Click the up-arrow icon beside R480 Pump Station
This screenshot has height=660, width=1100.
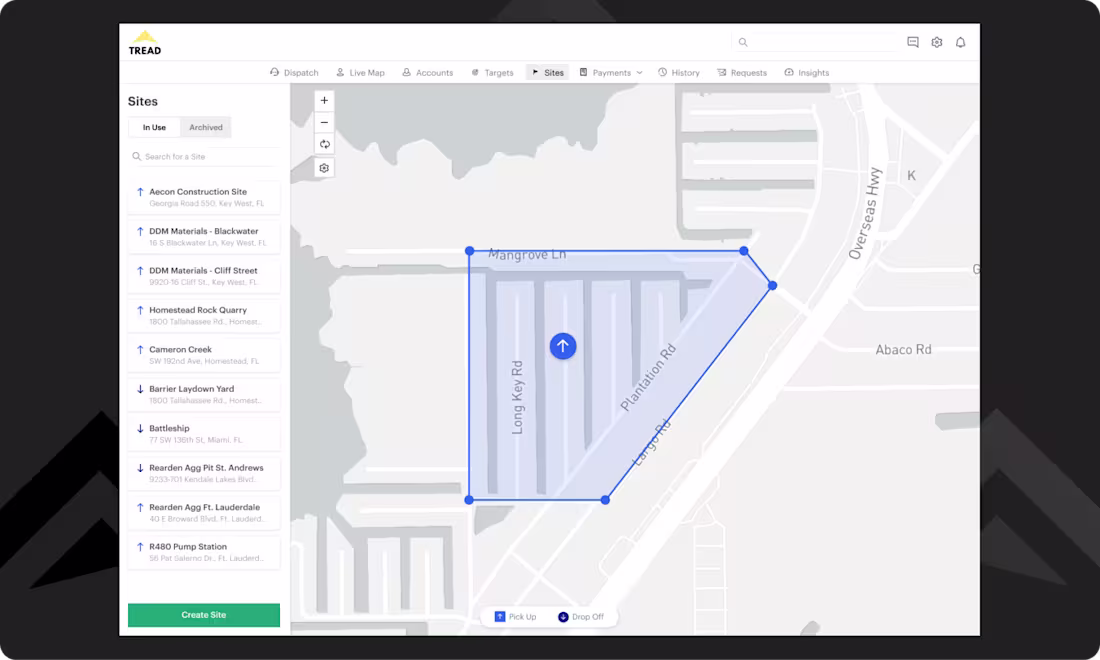point(140,546)
